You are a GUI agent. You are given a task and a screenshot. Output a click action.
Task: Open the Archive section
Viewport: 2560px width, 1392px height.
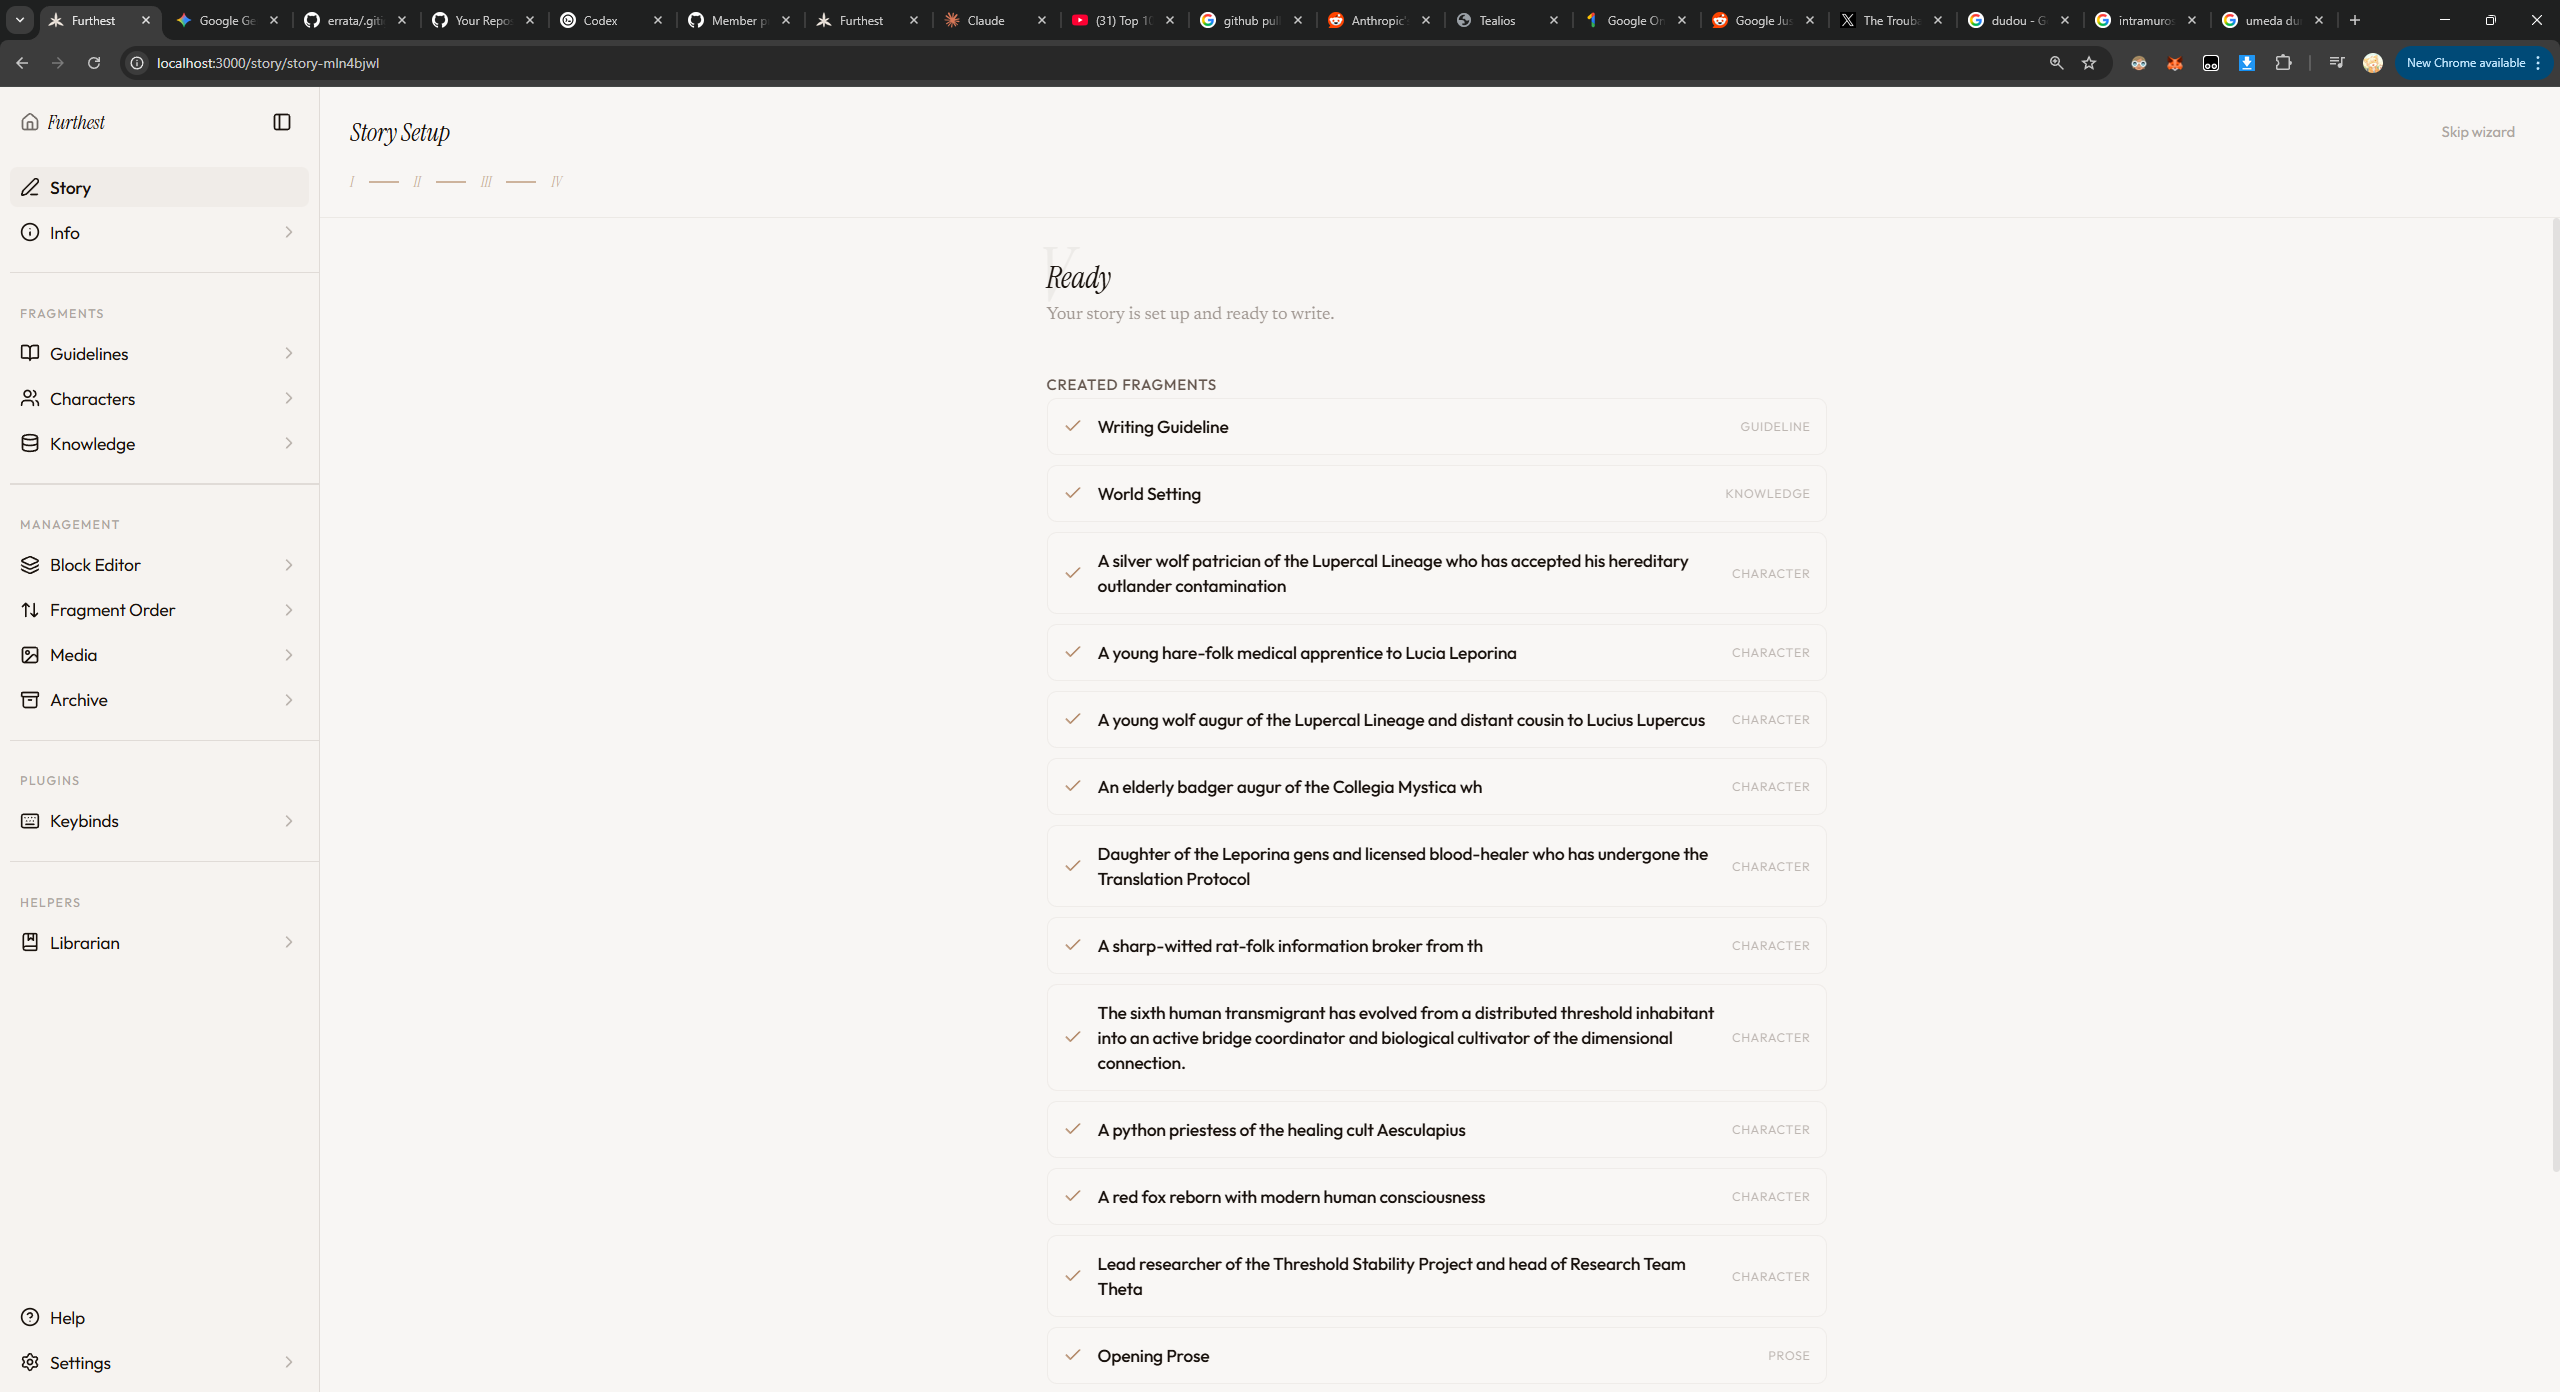point(78,700)
